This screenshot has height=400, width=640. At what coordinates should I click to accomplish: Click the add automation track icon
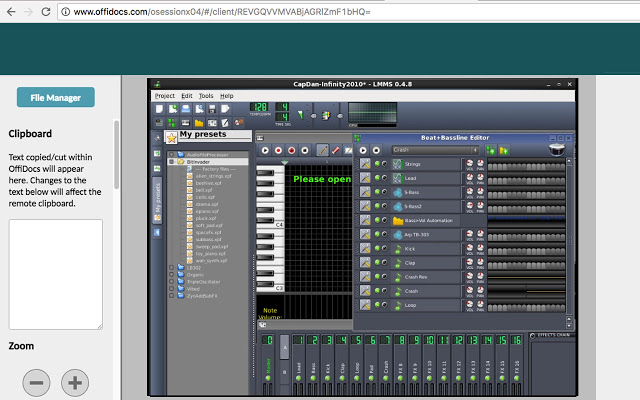tap(504, 151)
